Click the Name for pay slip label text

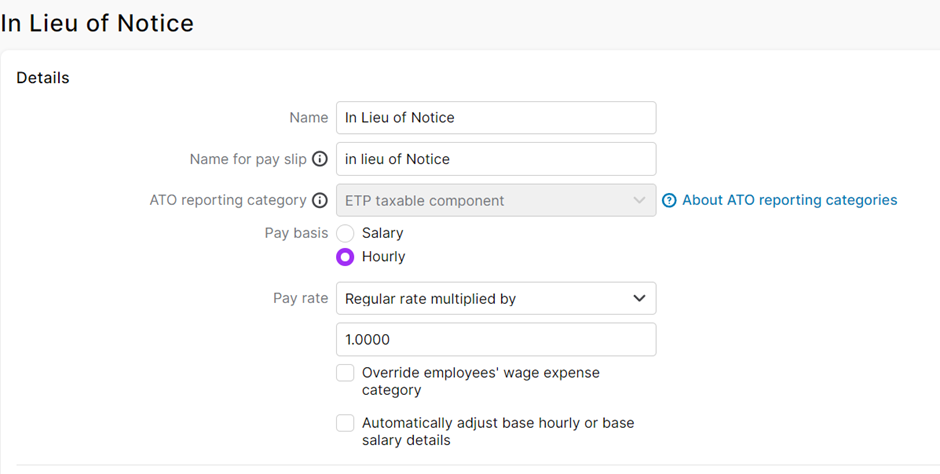tap(248, 159)
